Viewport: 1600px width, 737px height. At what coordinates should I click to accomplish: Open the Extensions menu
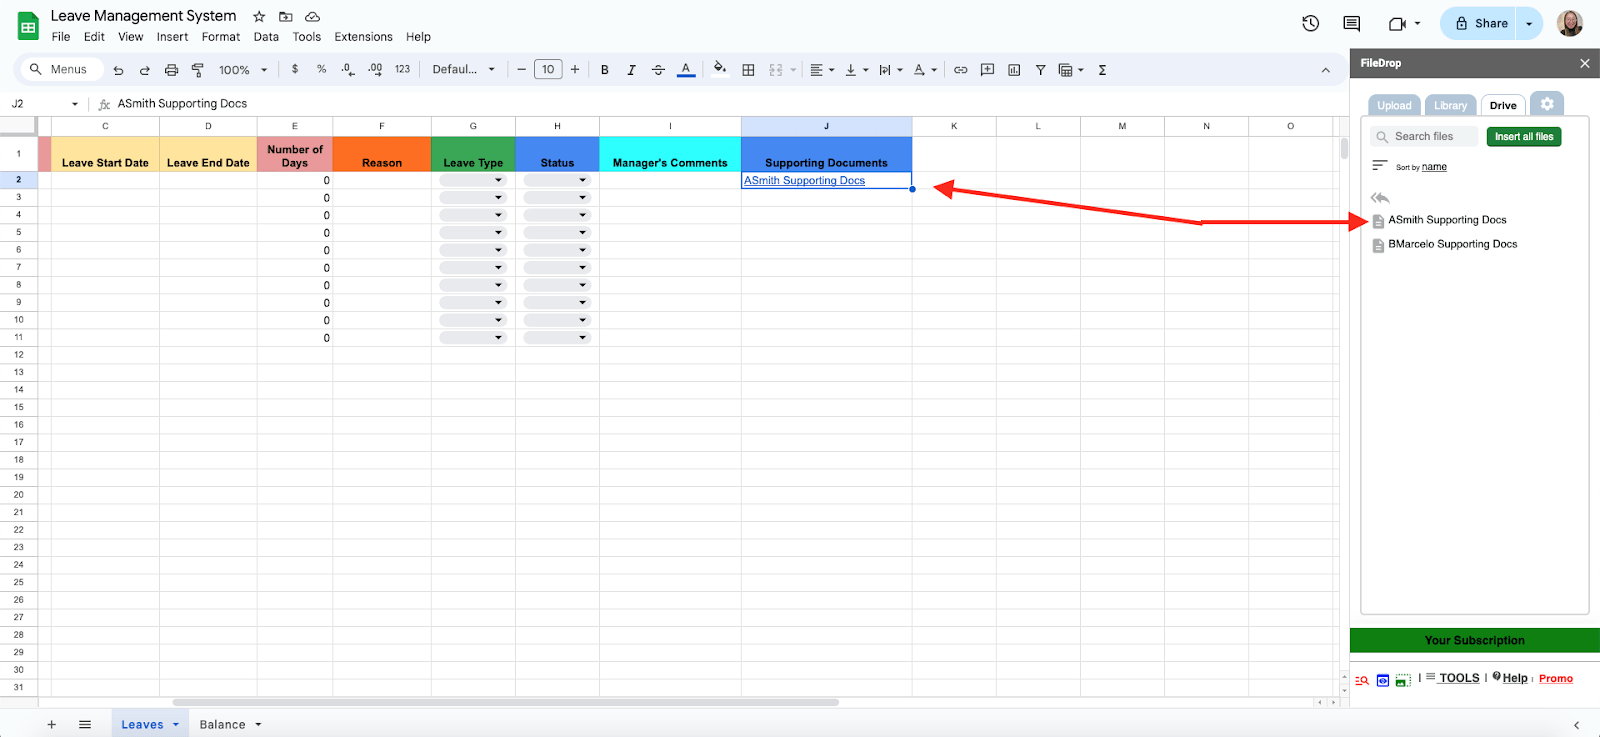point(363,37)
